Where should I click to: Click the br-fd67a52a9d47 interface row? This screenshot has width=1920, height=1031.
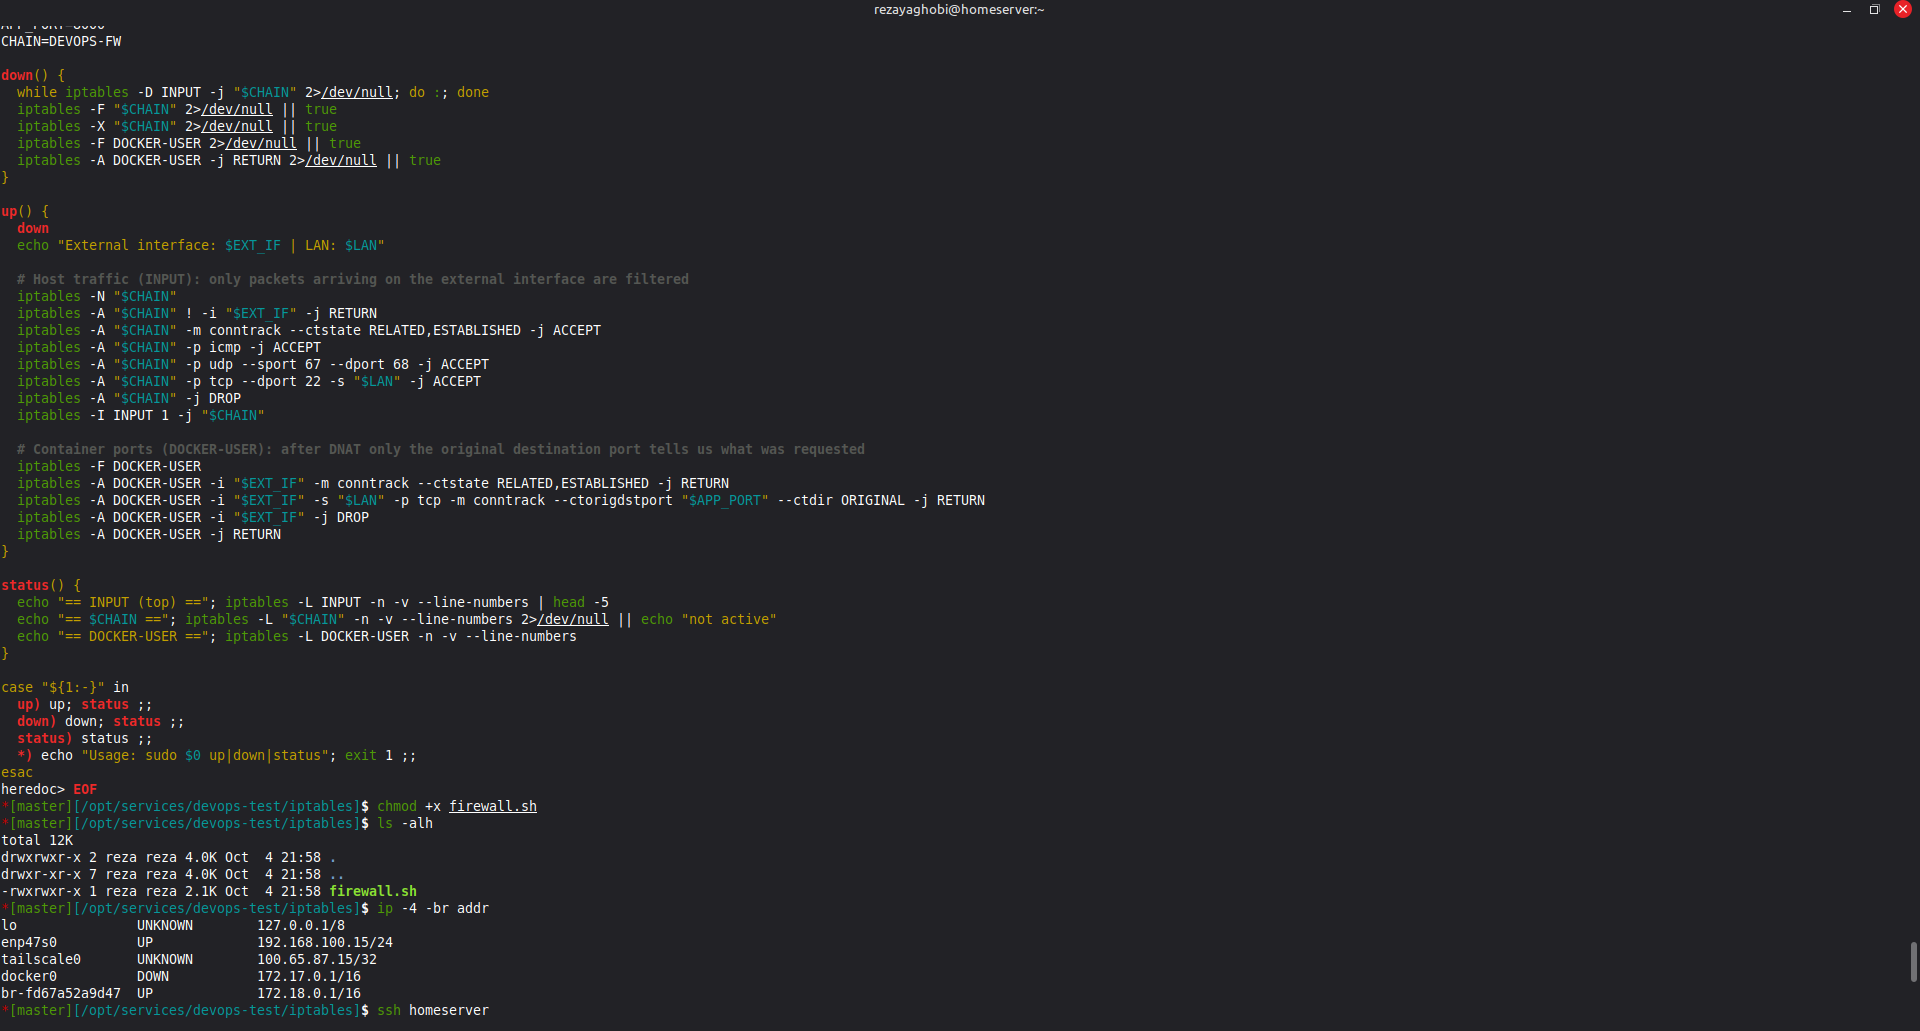click(181, 993)
